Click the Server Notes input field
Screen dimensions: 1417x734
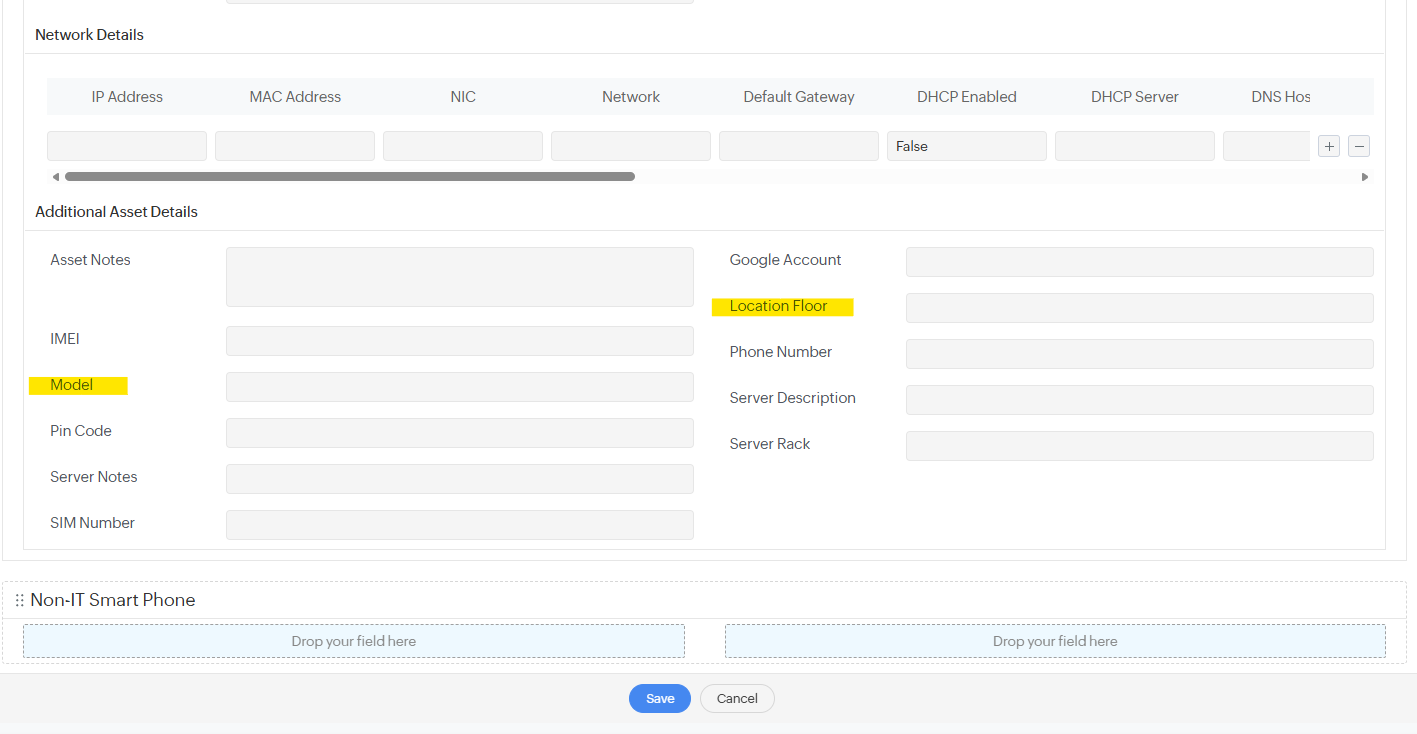(x=460, y=479)
